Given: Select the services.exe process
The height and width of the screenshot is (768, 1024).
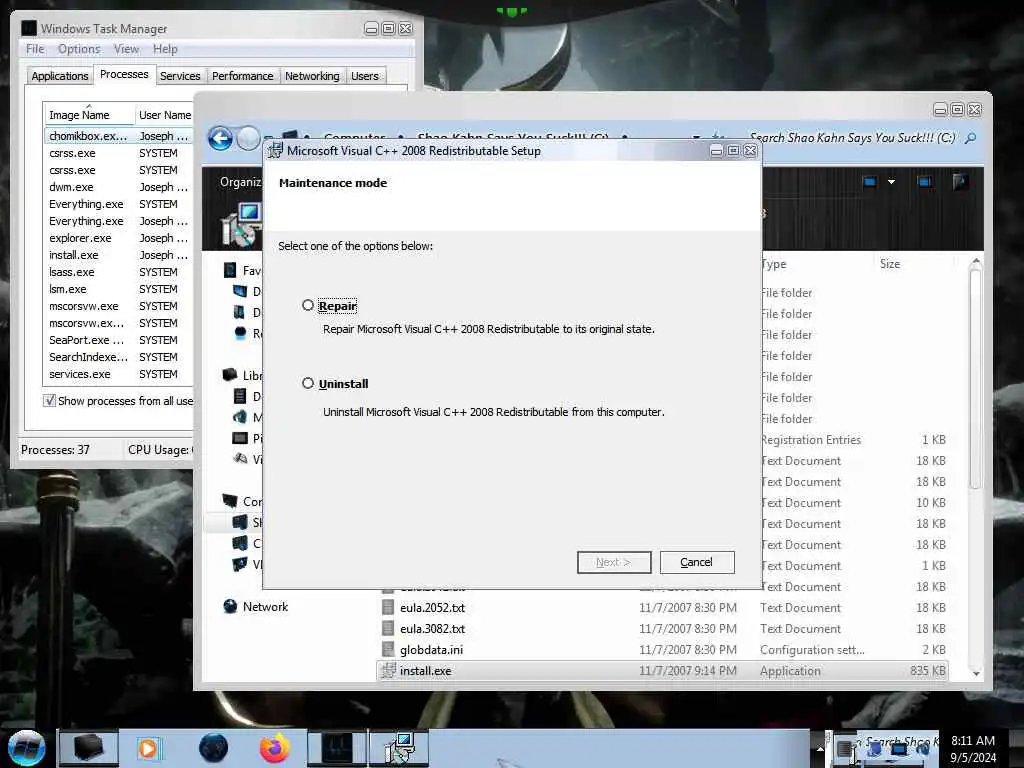Looking at the screenshot, I should (x=119, y=374).
